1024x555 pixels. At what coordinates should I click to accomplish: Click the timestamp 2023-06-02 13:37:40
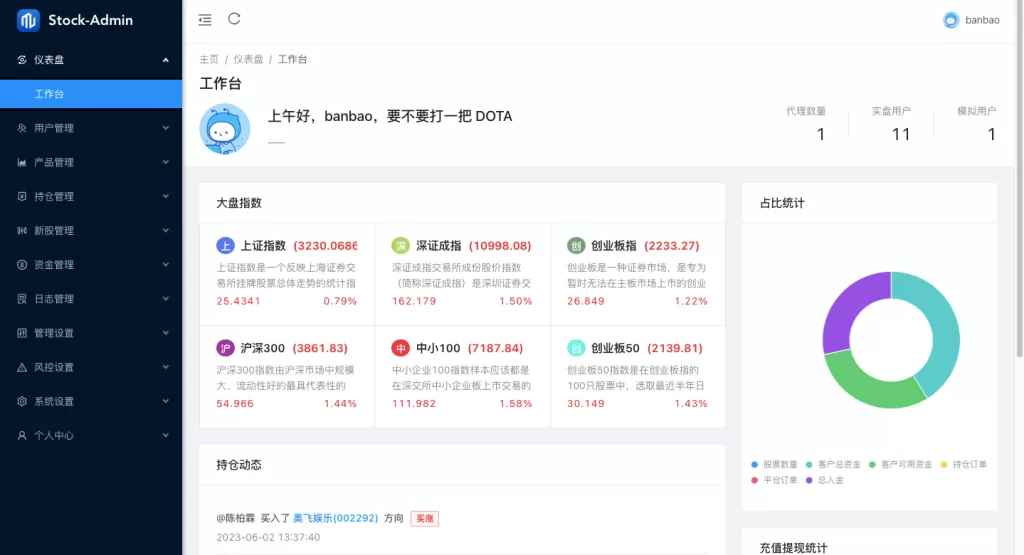coord(268,537)
